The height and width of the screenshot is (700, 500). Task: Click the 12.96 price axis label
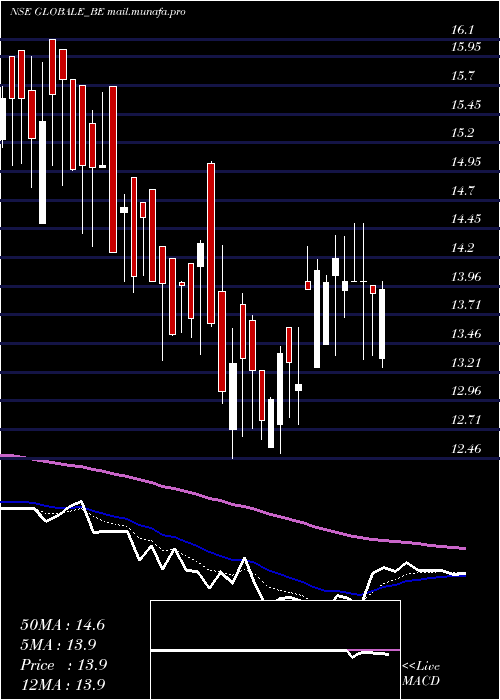pyautogui.click(x=466, y=392)
